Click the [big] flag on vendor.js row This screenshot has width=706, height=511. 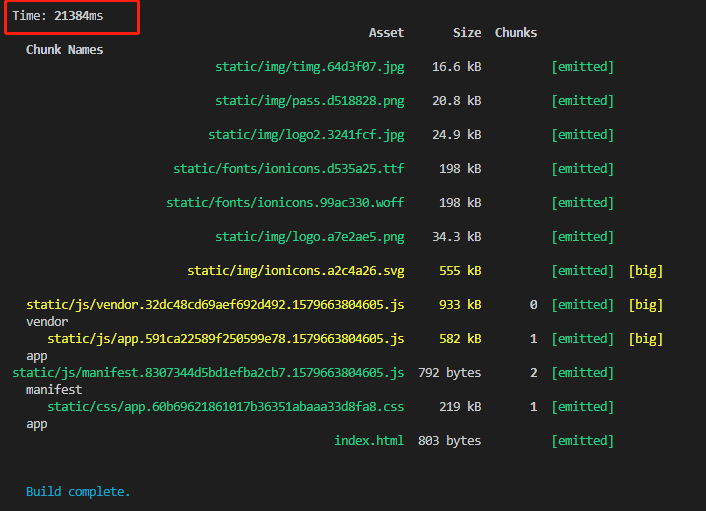(646, 305)
